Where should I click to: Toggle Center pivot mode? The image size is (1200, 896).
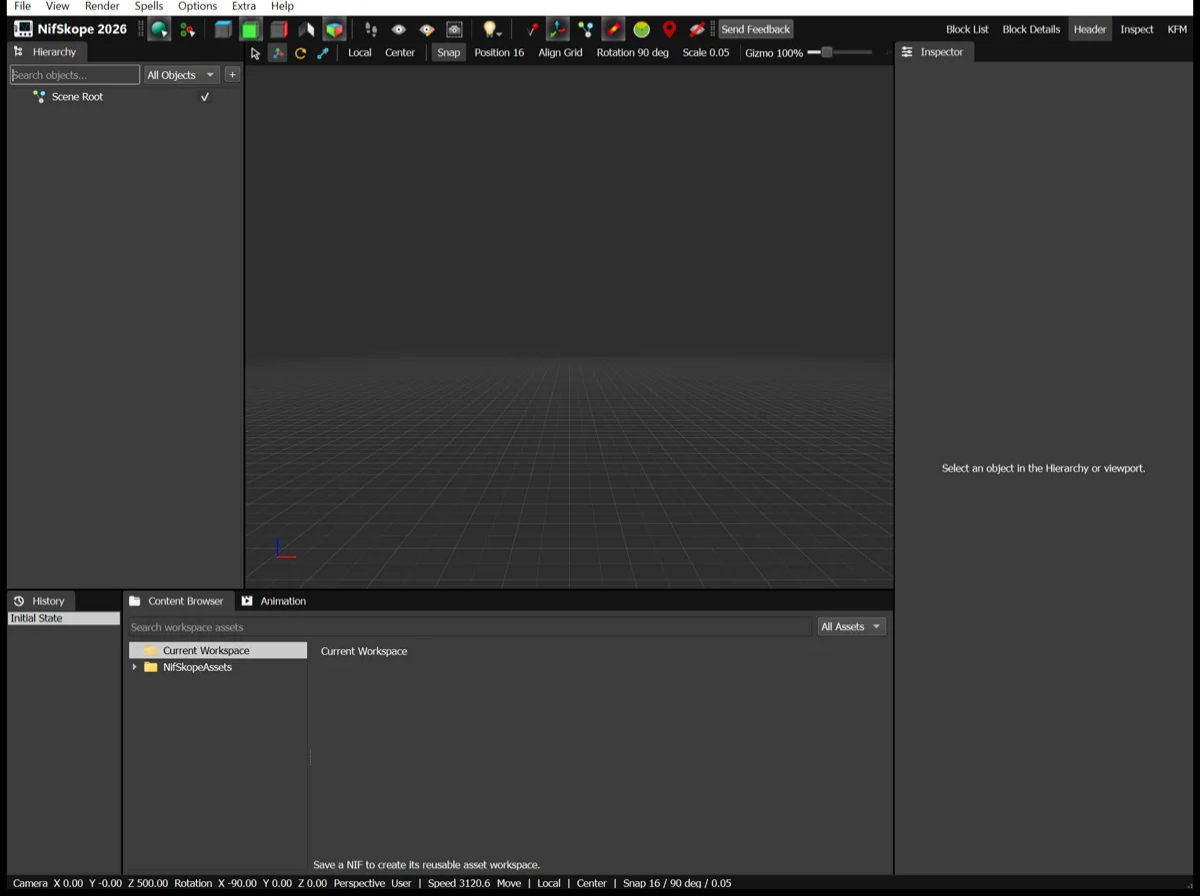(400, 53)
